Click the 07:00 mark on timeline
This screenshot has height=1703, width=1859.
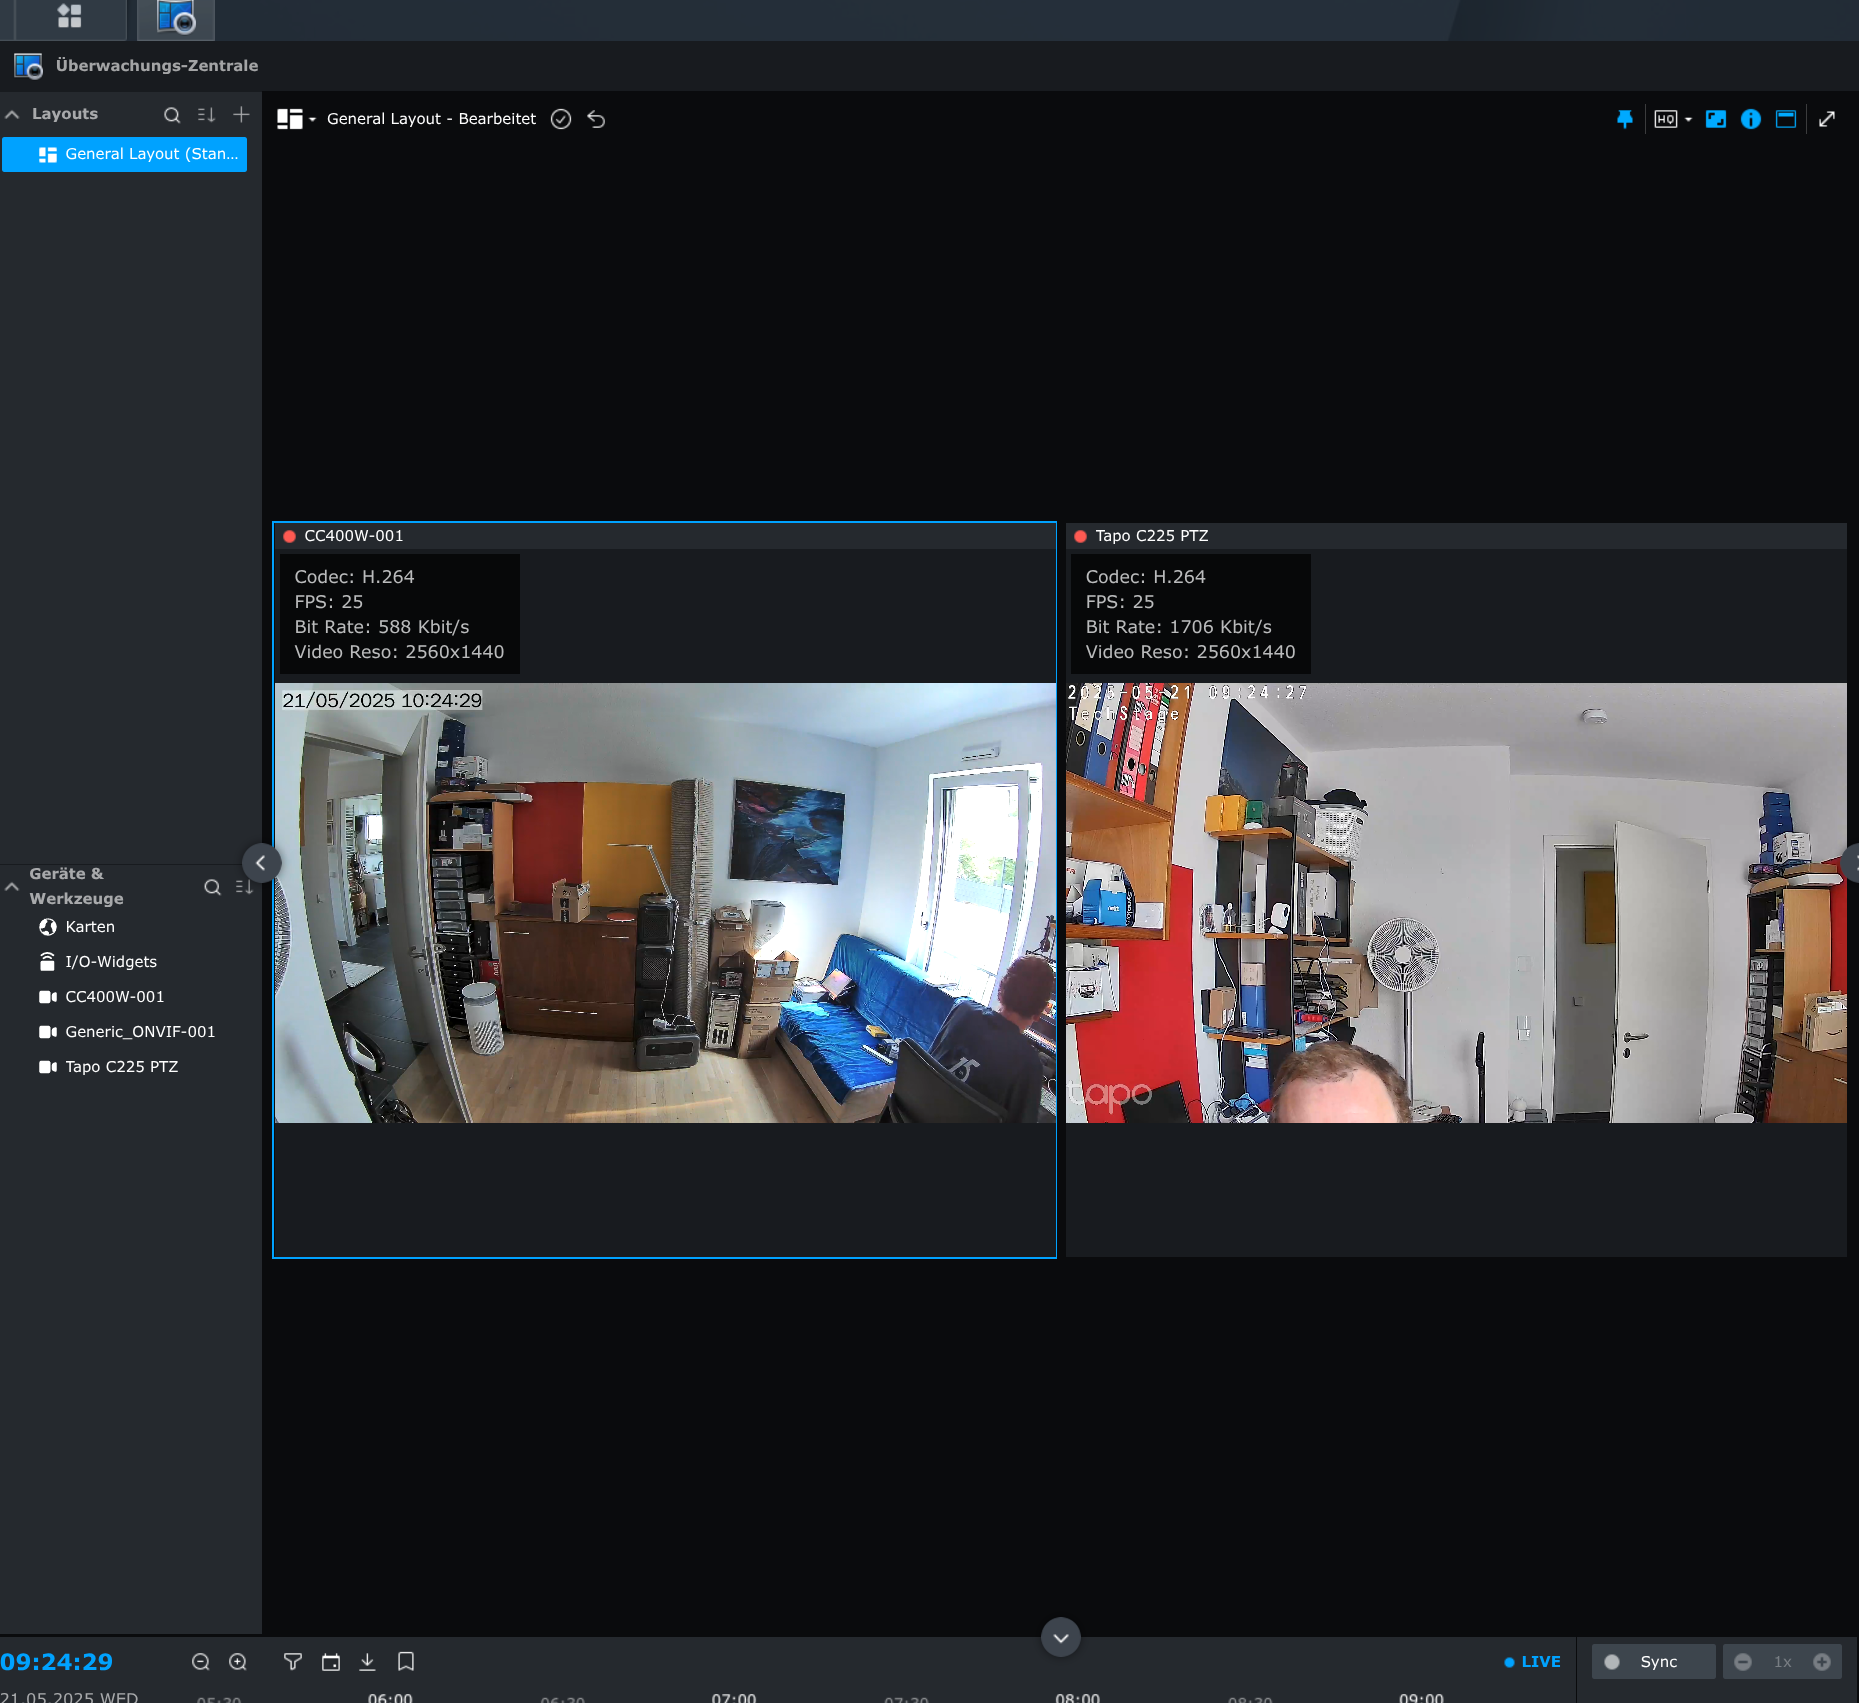[734, 1697]
